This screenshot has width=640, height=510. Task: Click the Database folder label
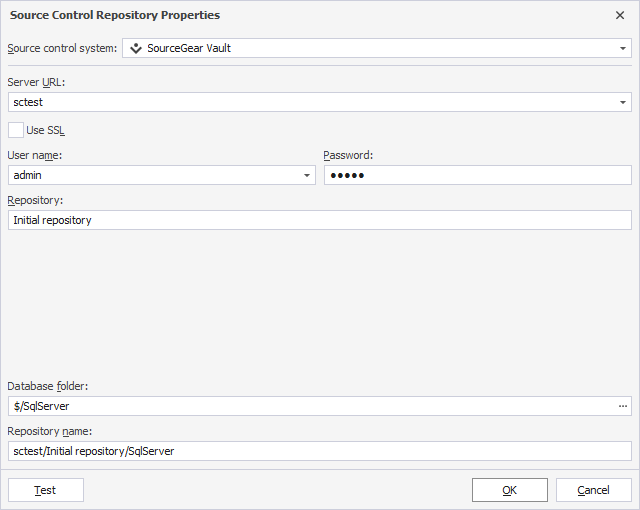48,386
